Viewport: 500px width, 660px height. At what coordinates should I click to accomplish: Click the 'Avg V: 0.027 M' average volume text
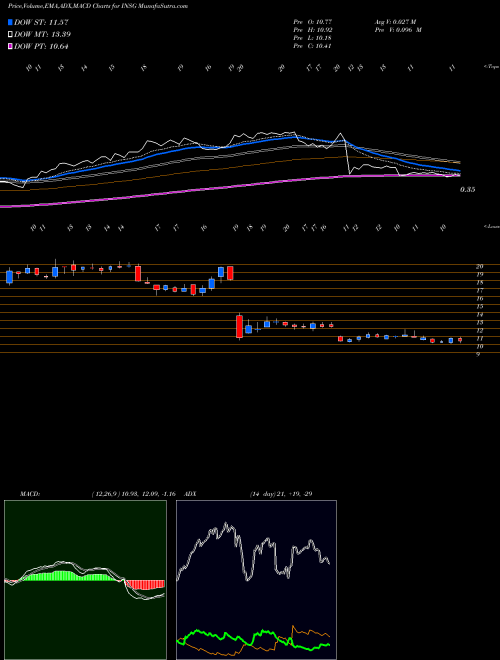tap(395, 21)
